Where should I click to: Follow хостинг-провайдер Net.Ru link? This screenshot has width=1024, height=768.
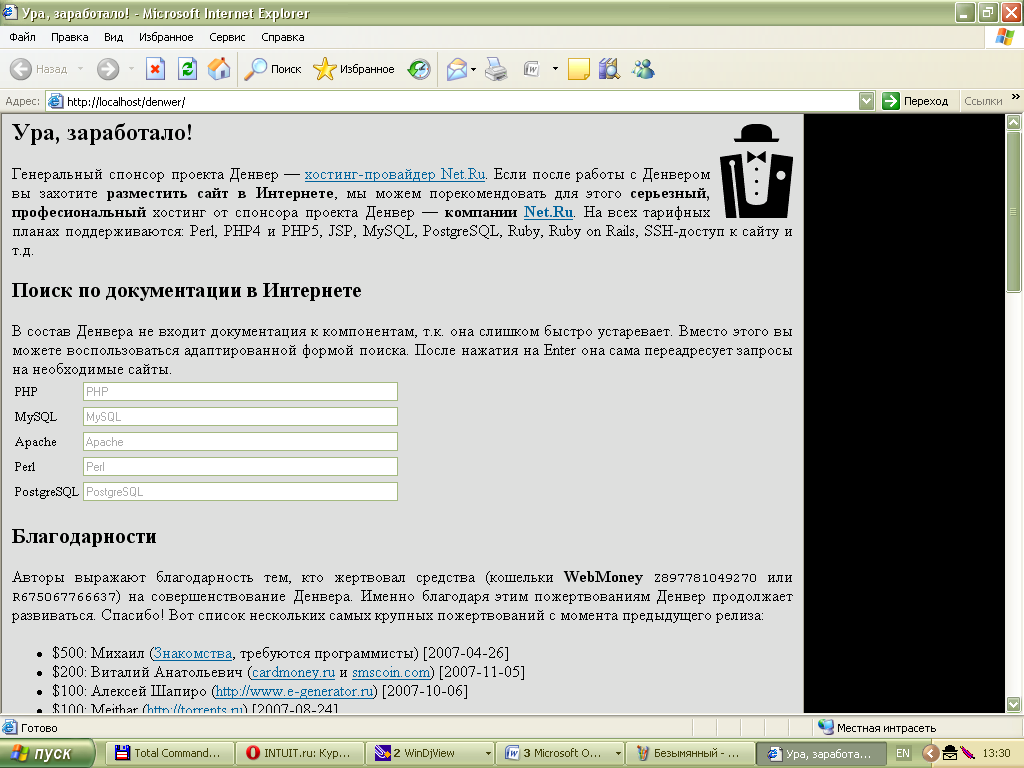pyautogui.click(x=395, y=174)
